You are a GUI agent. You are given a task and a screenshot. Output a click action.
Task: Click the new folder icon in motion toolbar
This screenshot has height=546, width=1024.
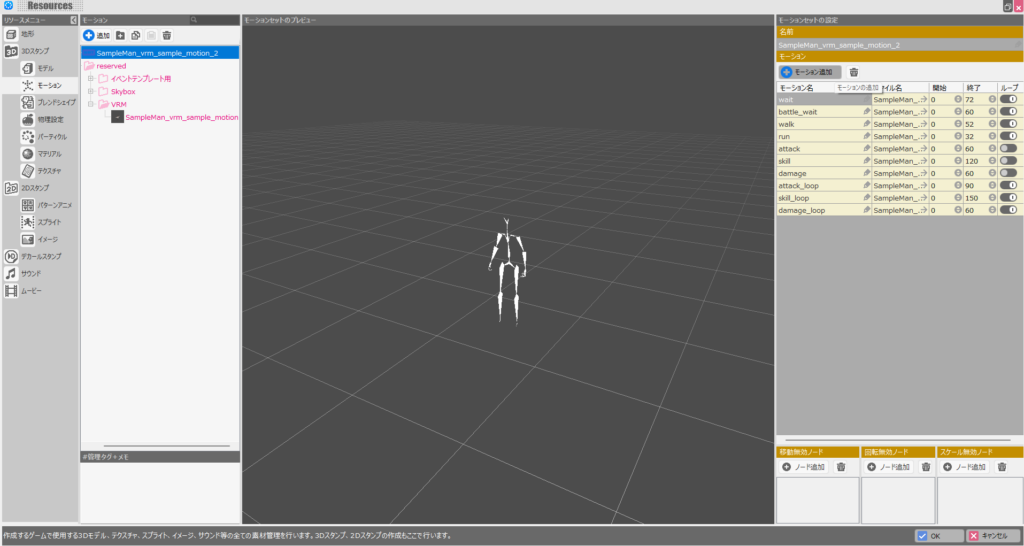120,35
